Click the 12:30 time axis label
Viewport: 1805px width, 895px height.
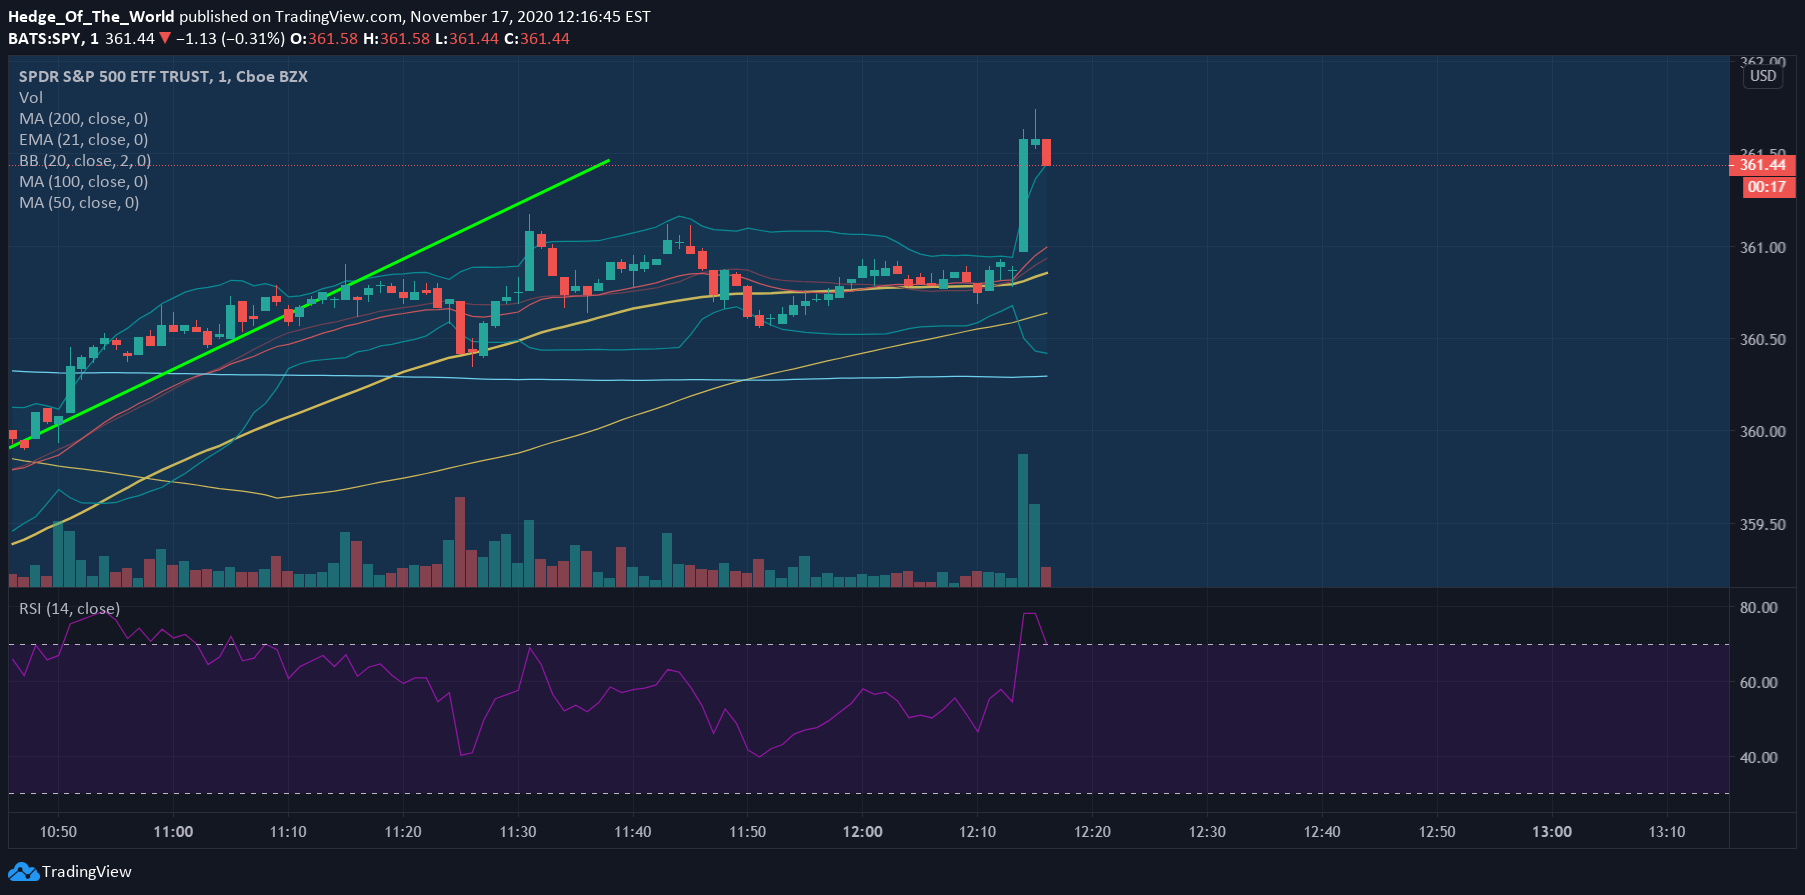point(1208,832)
